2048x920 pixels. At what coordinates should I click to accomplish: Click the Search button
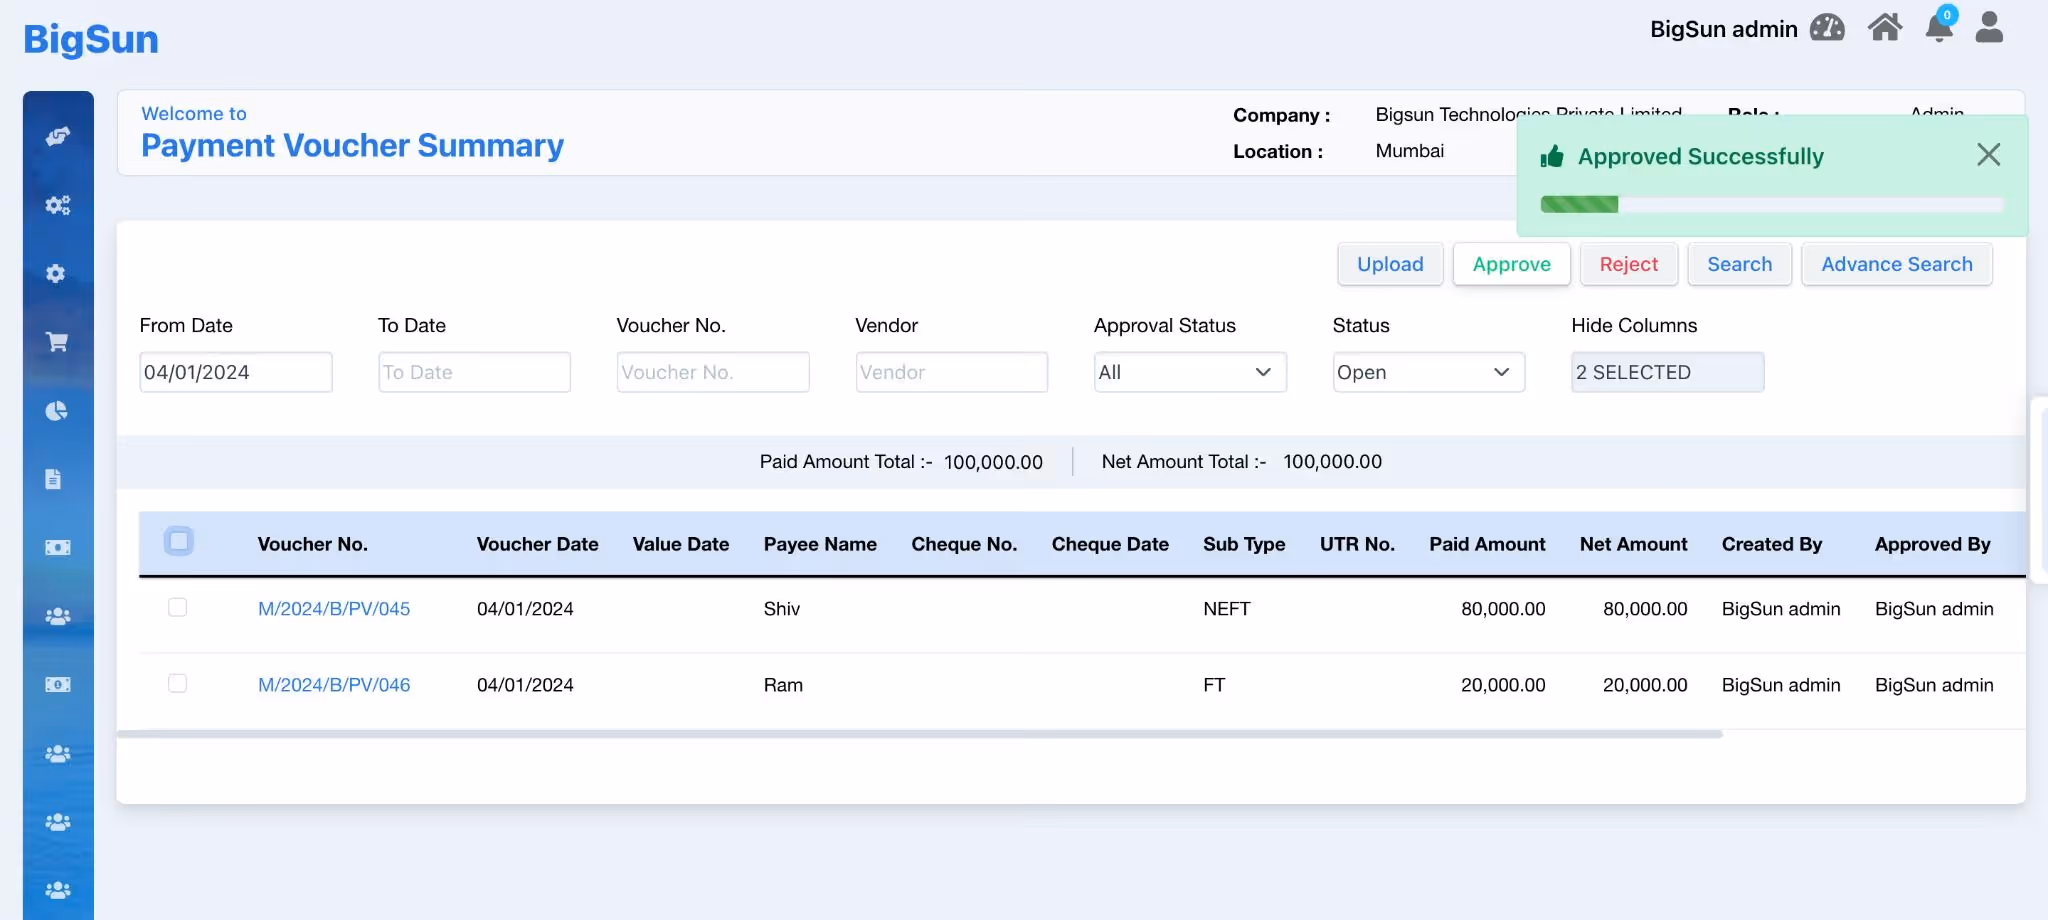1739,264
